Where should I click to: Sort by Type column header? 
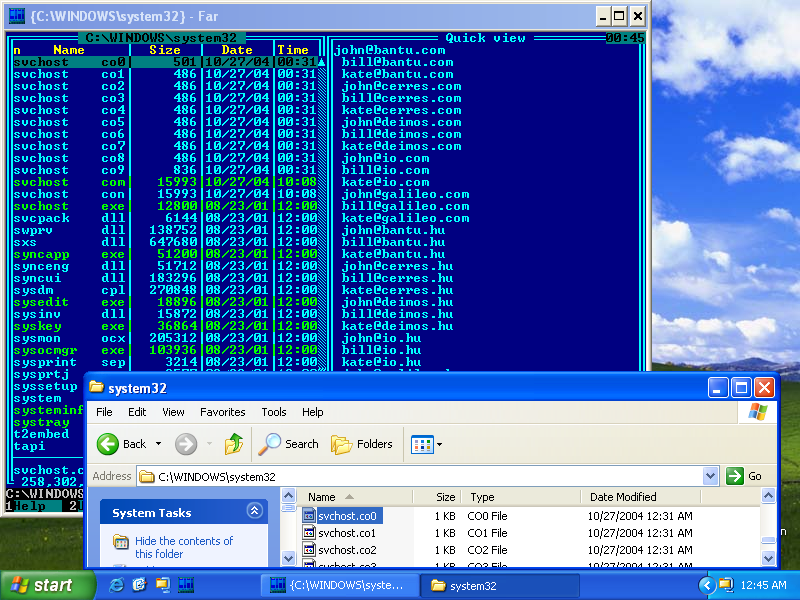coord(521,497)
